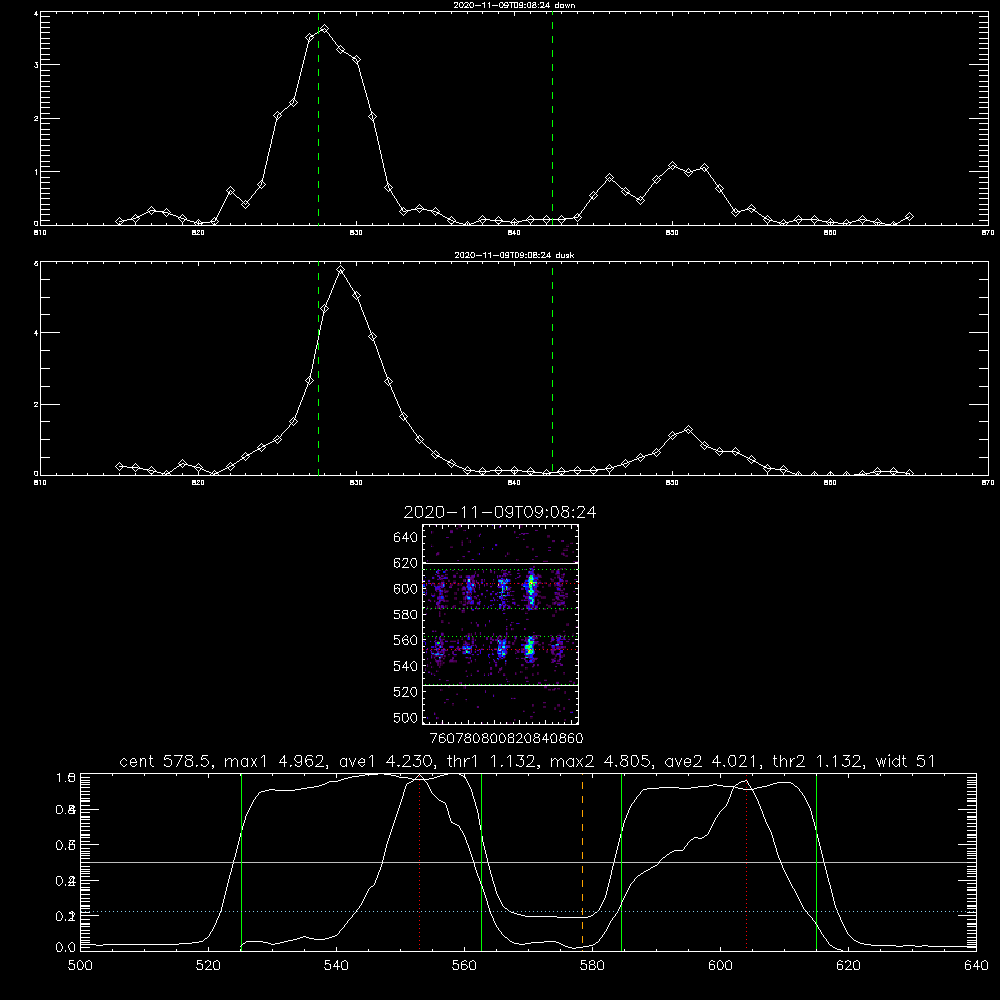Click the 2020-11-09T09:08:24 title above the spectral image
Image resolution: width=1000 pixels, height=1000 pixels.
point(500,512)
